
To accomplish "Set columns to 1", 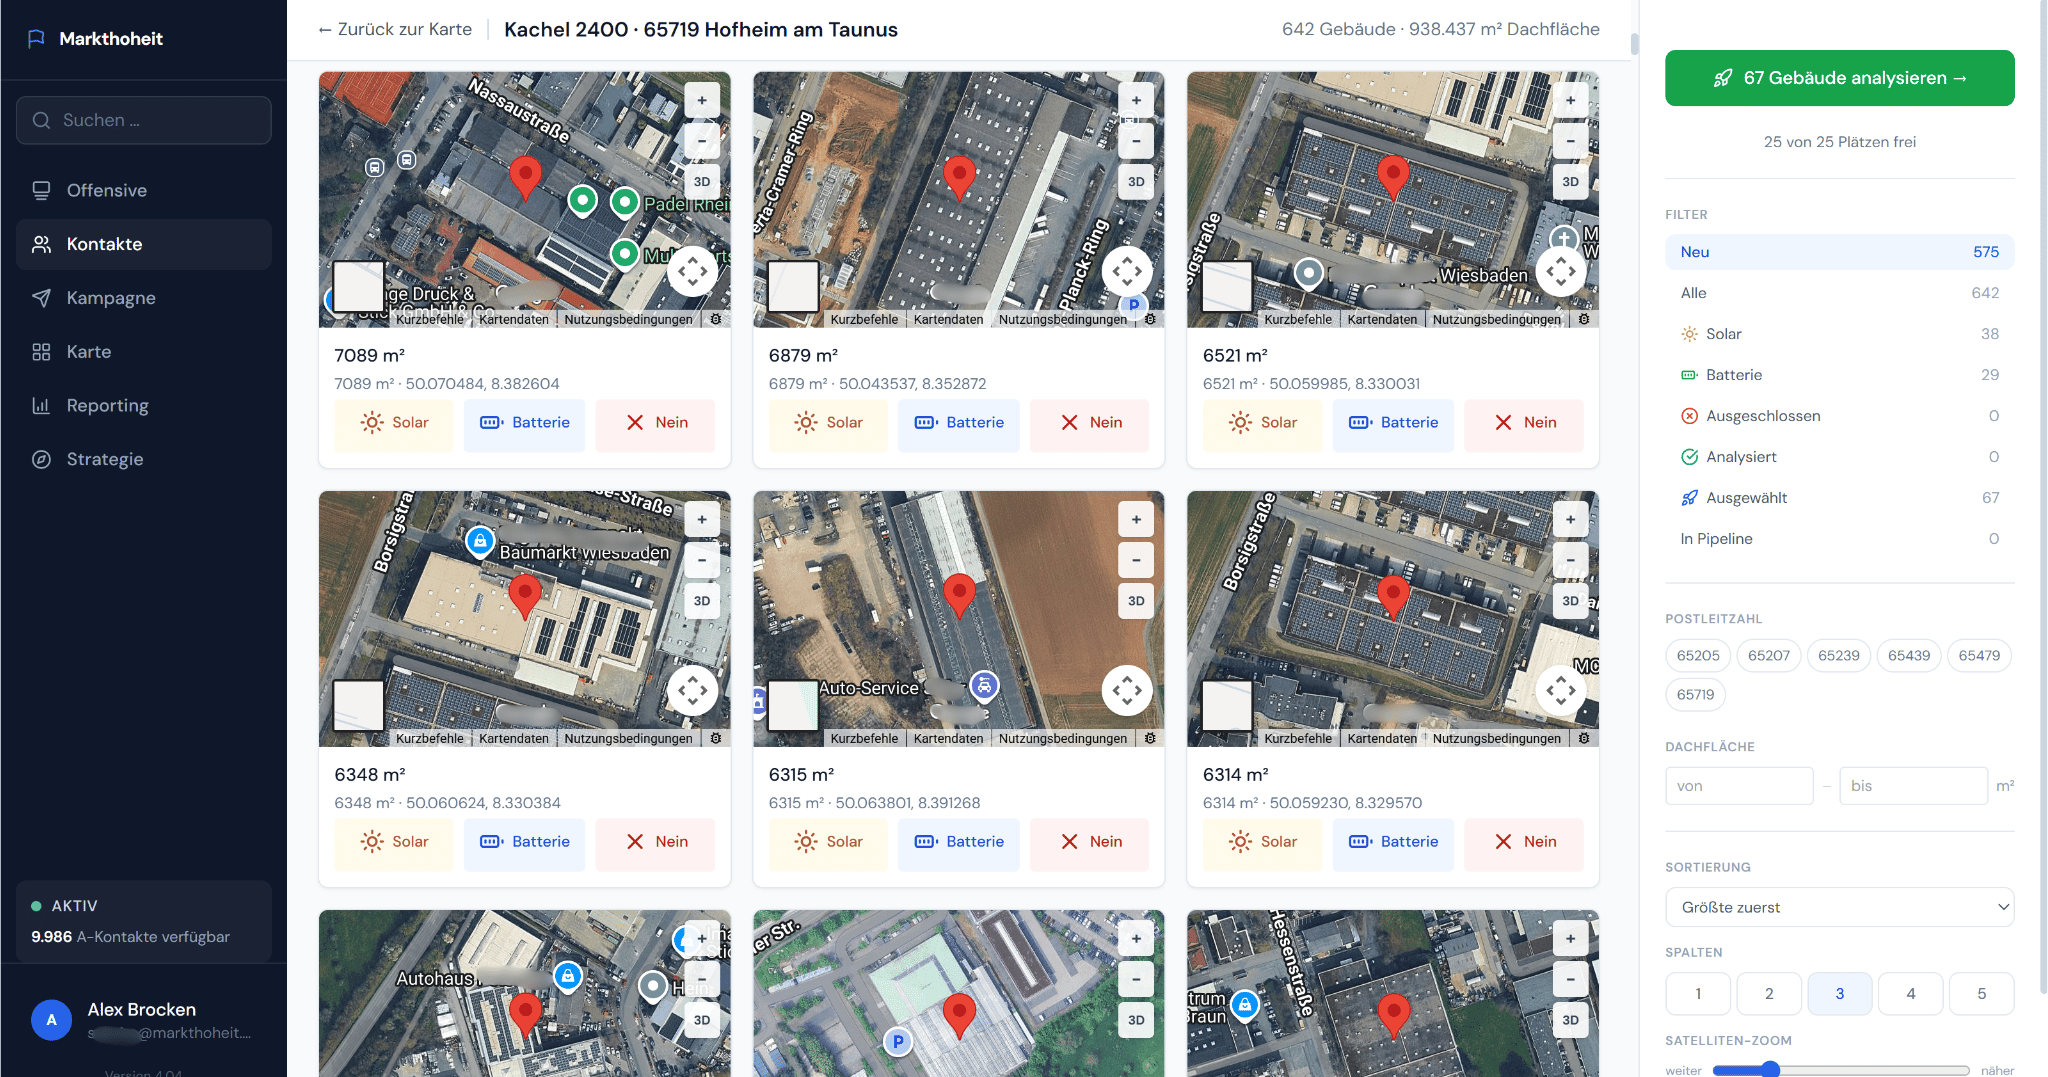I will [1698, 994].
